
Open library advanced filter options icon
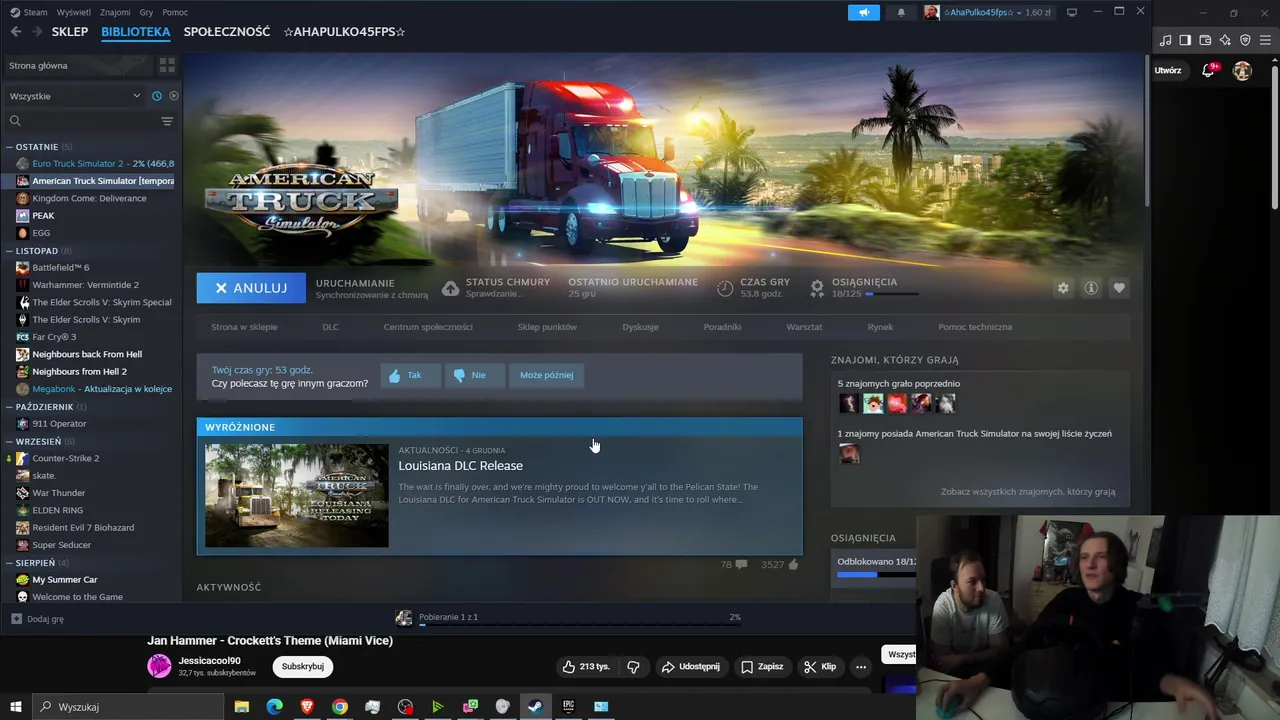point(167,121)
